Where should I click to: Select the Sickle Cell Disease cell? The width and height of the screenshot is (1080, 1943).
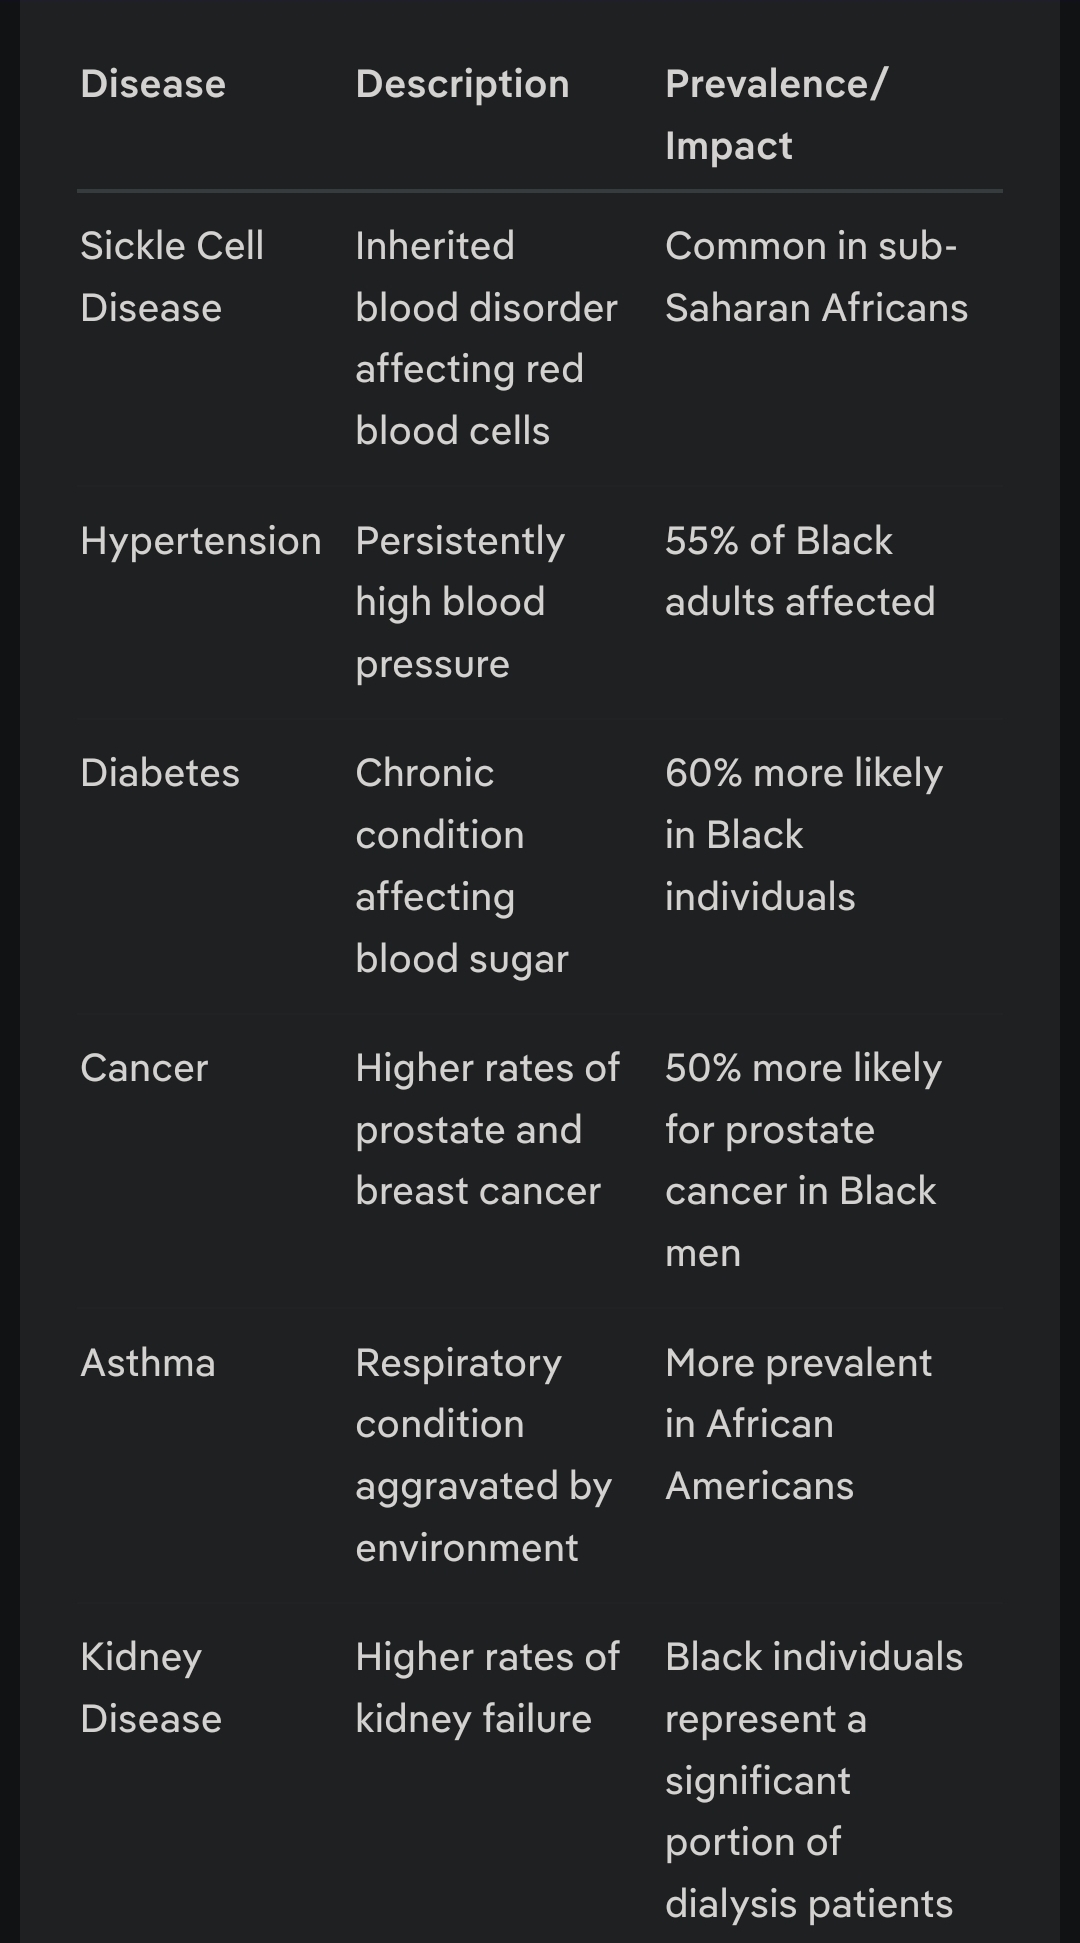pyautogui.click(x=172, y=277)
